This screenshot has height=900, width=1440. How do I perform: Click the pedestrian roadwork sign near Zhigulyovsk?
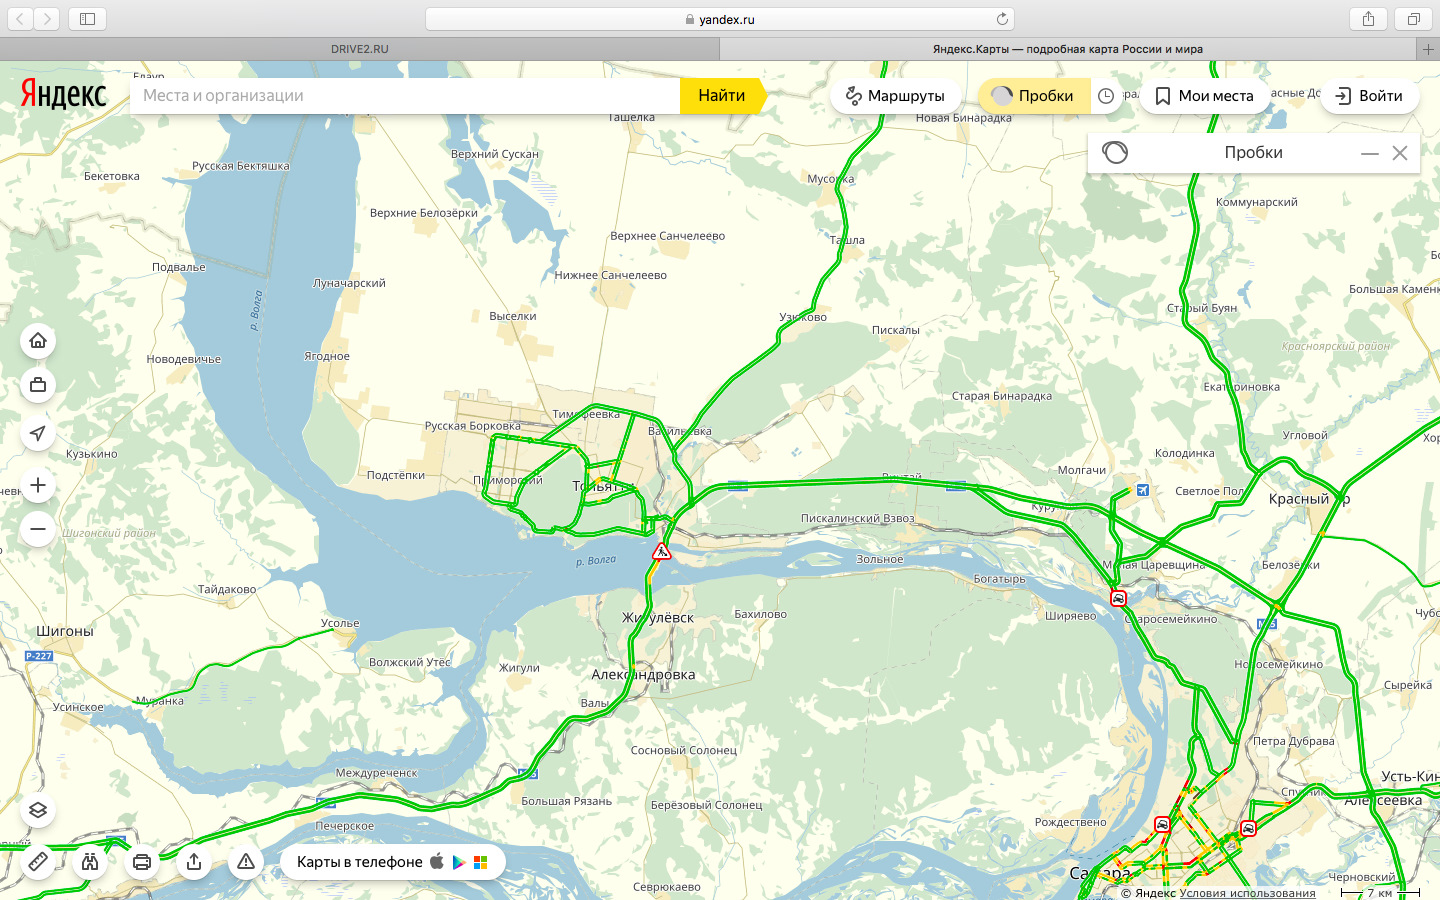click(661, 551)
